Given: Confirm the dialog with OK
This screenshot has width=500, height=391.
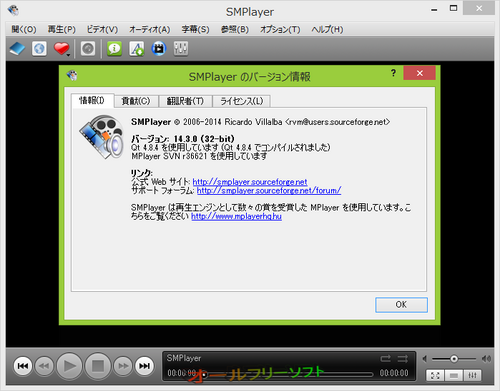Looking at the screenshot, I should tap(401, 305).
